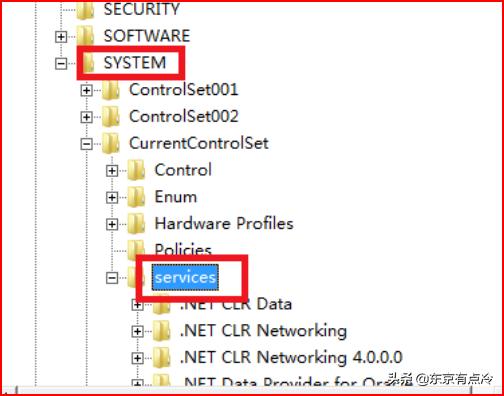Expand the Control subkey
Viewport: 504px width, 396px height.
pyautogui.click(x=112, y=171)
